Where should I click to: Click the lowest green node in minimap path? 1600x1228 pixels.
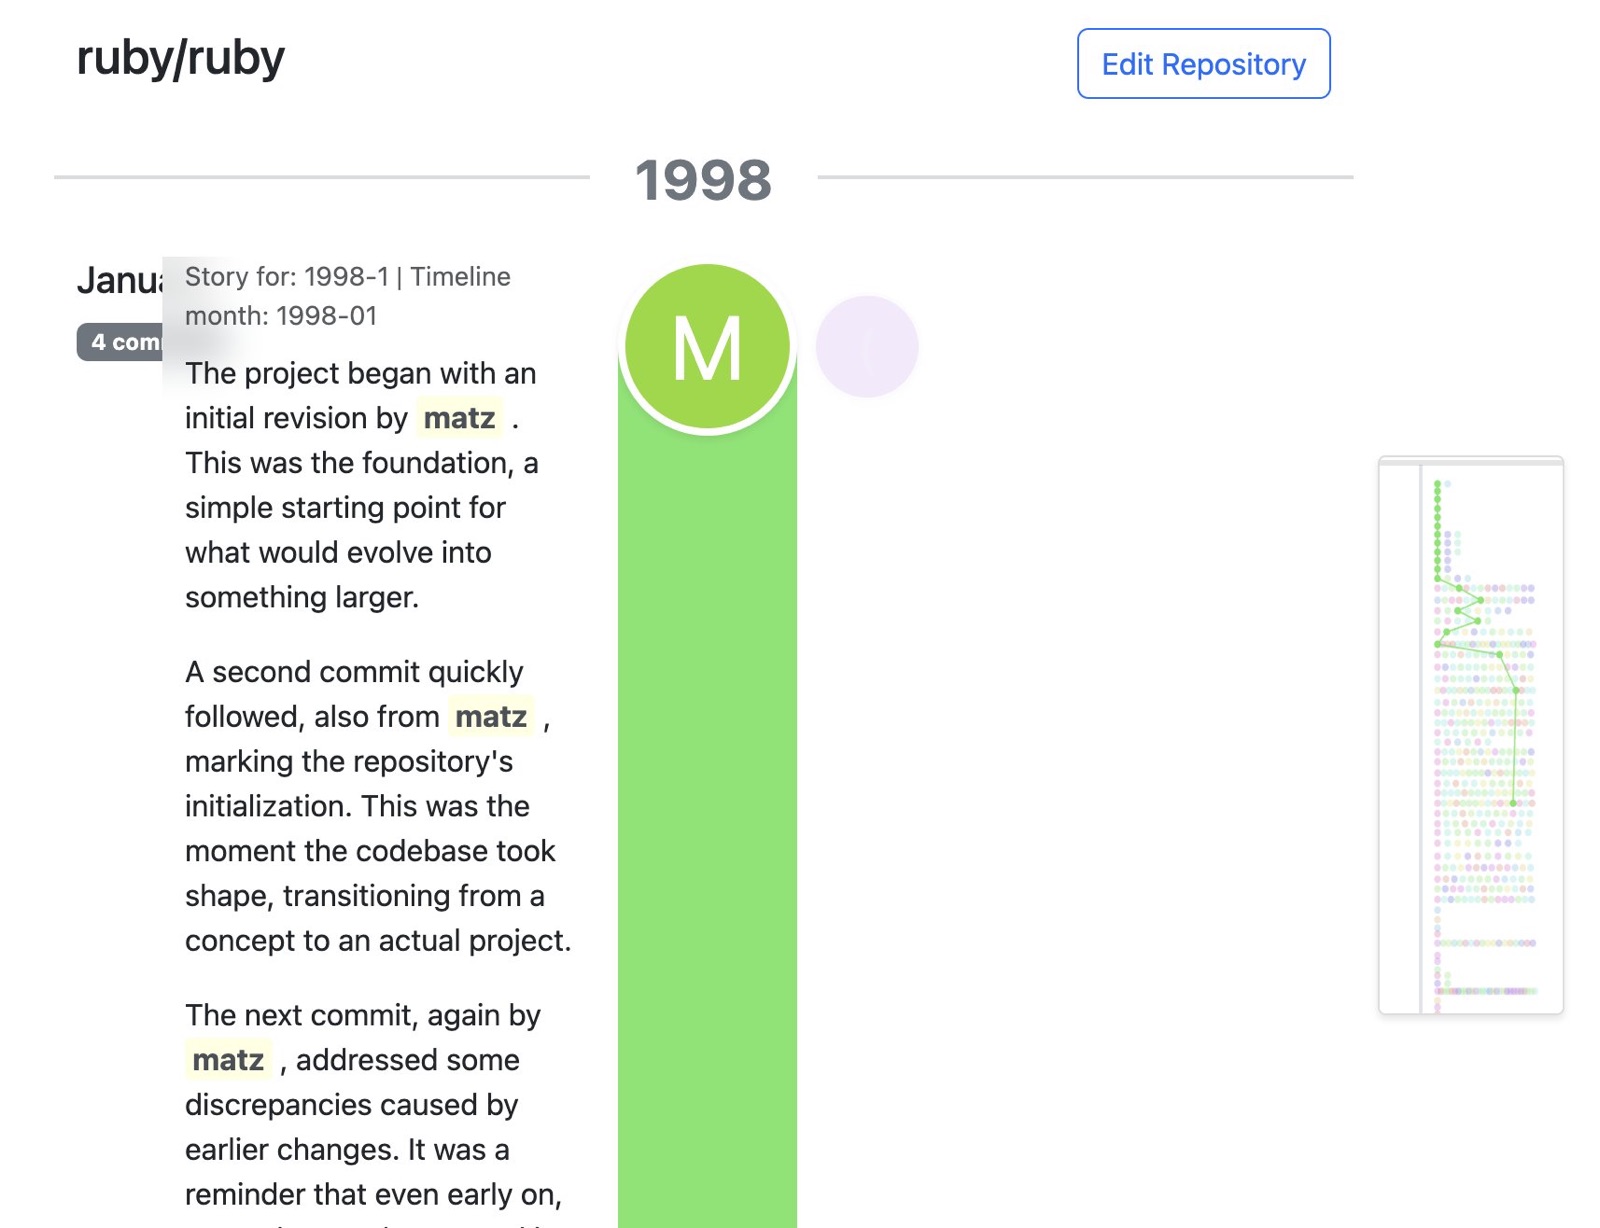pyautogui.click(x=1514, y=803)
